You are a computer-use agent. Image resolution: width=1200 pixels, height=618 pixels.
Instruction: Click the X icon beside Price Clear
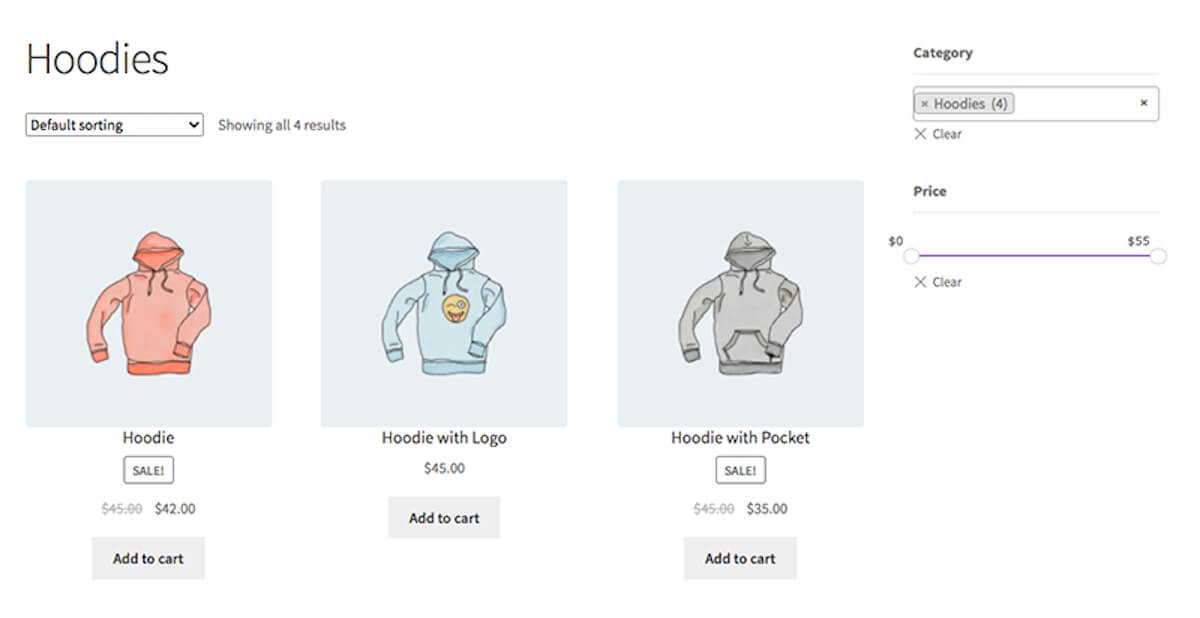point(920,282)
